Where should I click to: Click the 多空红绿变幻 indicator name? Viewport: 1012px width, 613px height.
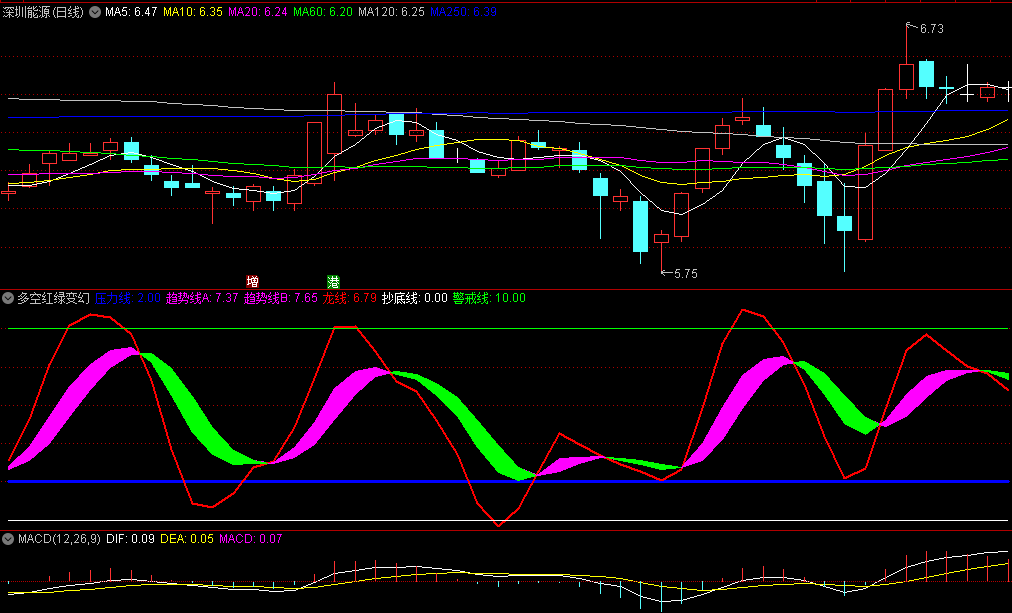53,298
